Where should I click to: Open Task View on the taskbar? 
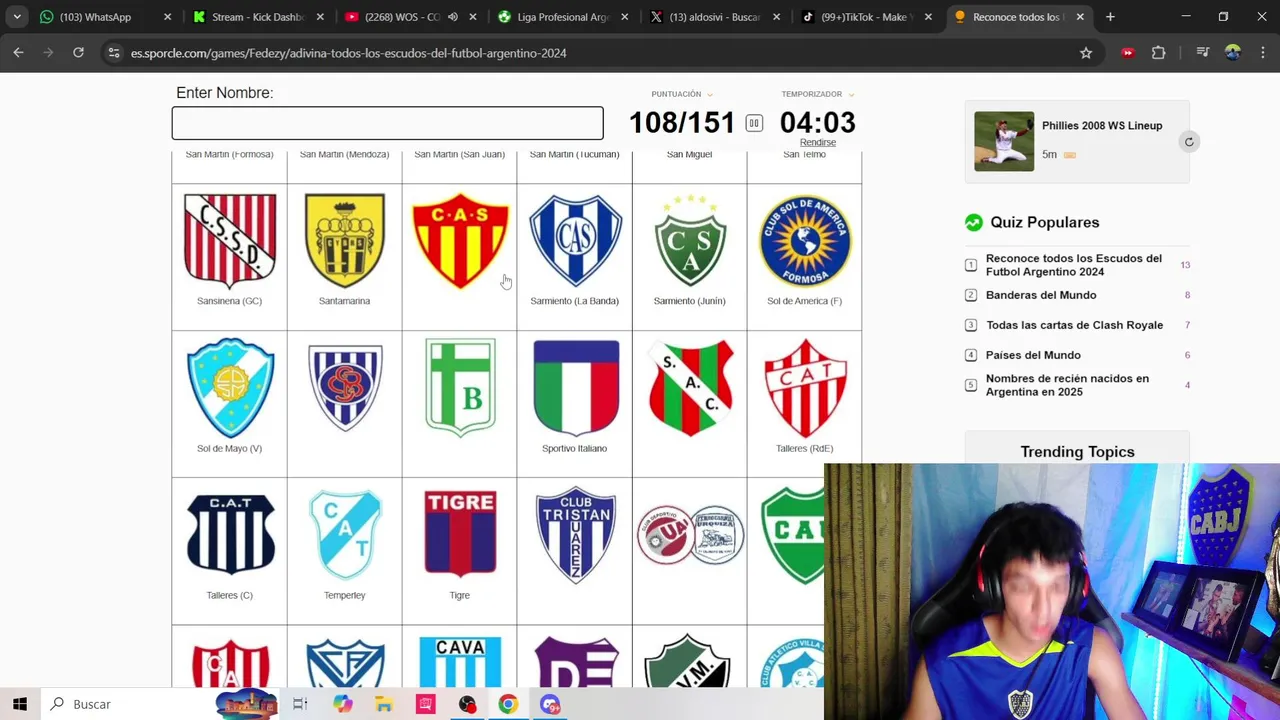tap(300, 704)
